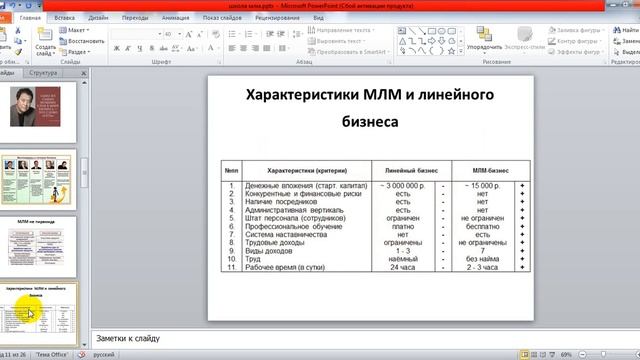Open the Макет layout dropdown
640x360 pixels.
[75, 30]
